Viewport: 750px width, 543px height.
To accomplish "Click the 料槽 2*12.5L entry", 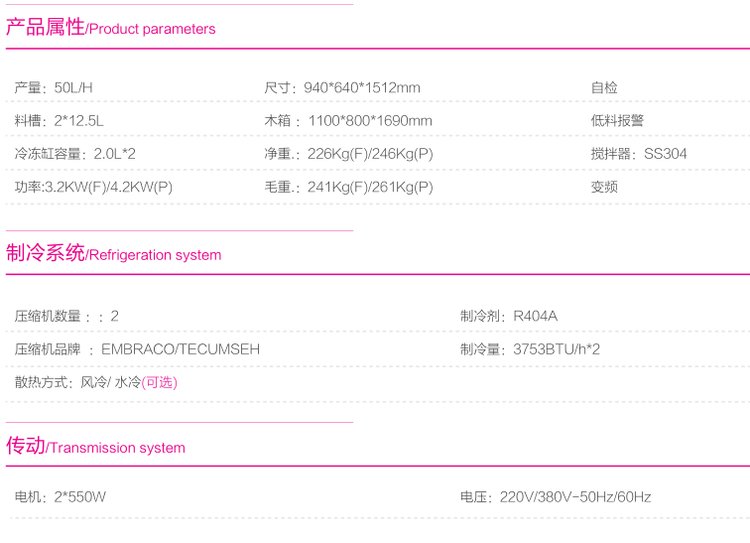I will click(x=60, y=121).
